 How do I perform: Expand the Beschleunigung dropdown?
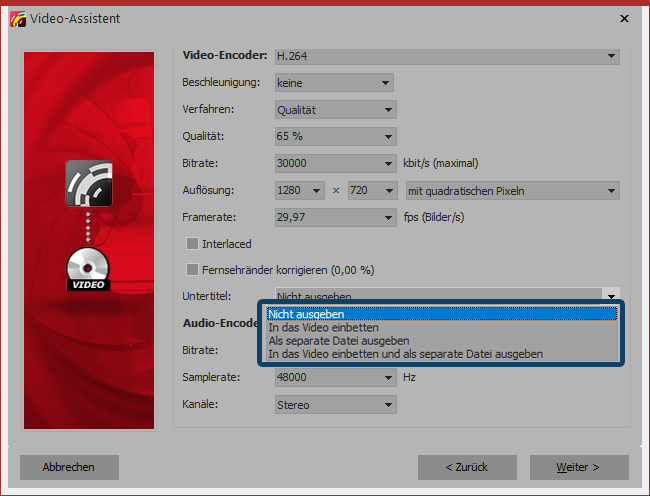pyautogui.click(x=334, y=82)
